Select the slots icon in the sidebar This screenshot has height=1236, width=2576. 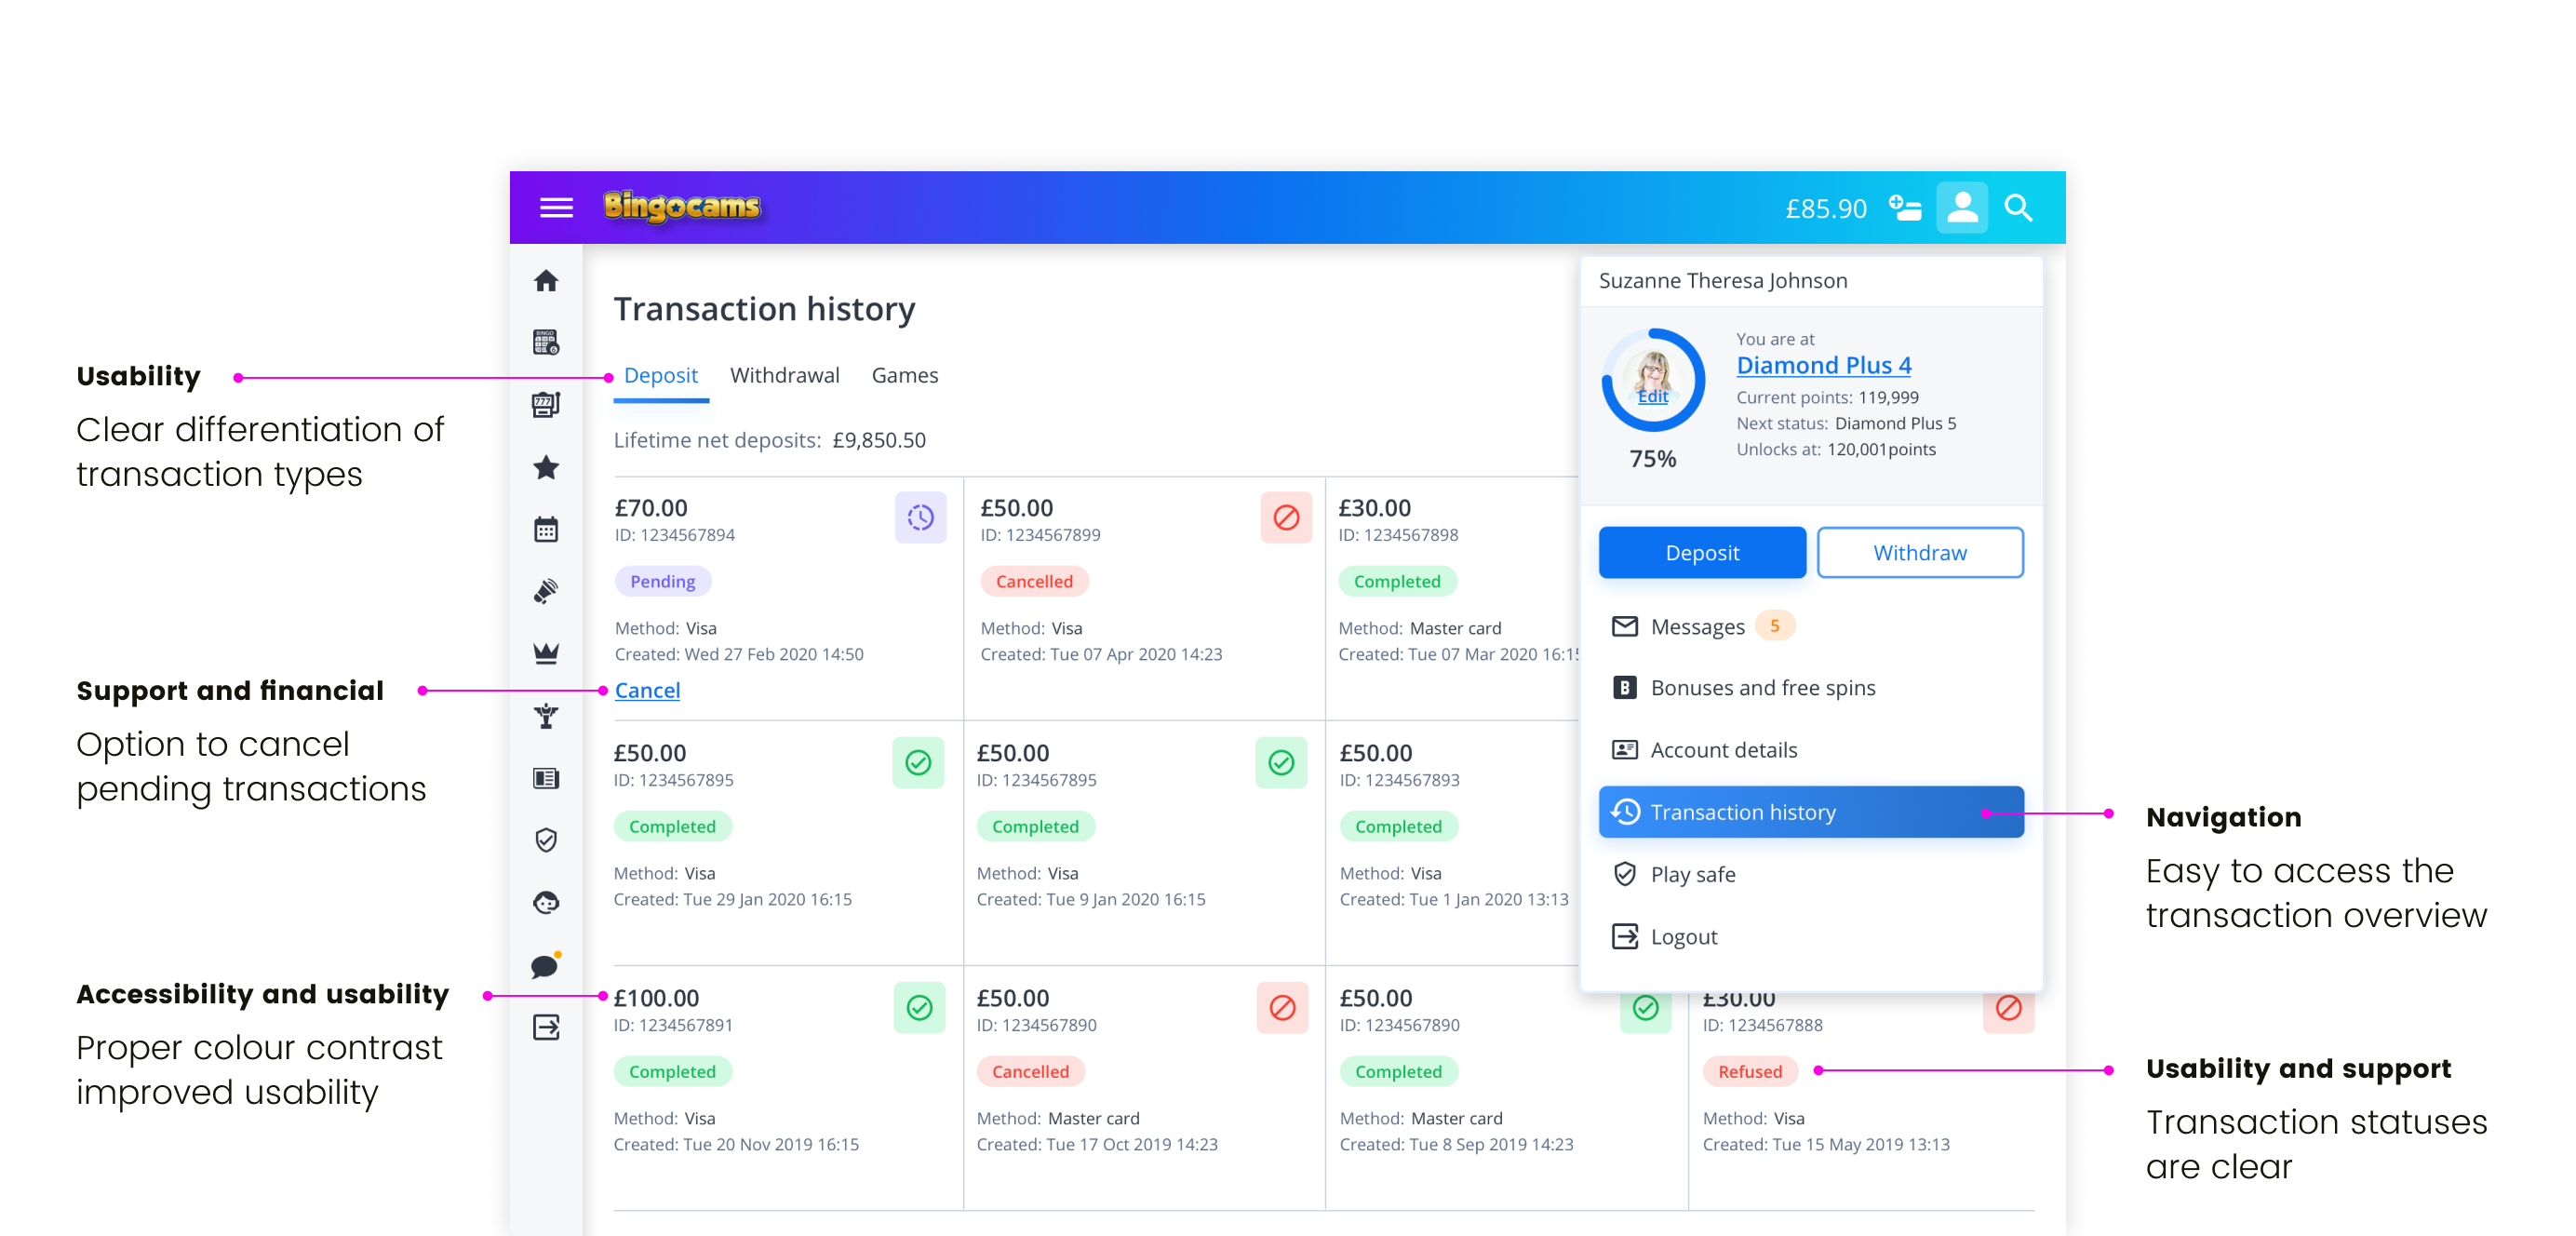tap(547, 404)
